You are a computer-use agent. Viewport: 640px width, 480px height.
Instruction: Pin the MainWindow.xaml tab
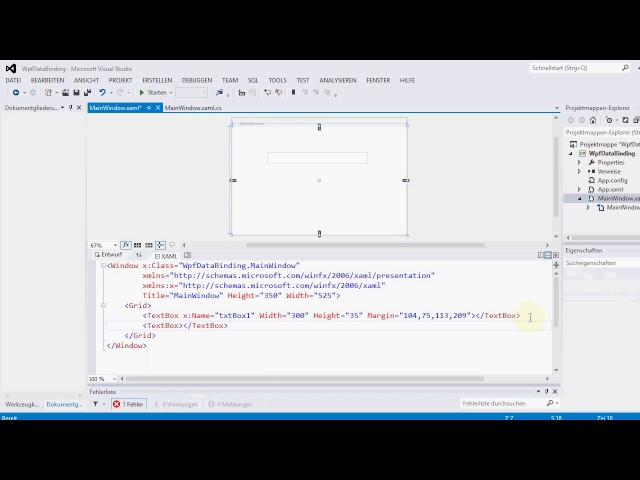click(149, 108)
